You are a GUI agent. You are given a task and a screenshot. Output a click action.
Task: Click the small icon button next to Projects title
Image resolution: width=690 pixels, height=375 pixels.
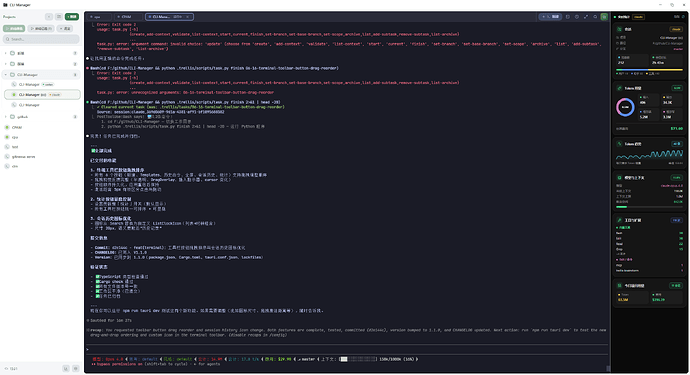pos(49,17)
